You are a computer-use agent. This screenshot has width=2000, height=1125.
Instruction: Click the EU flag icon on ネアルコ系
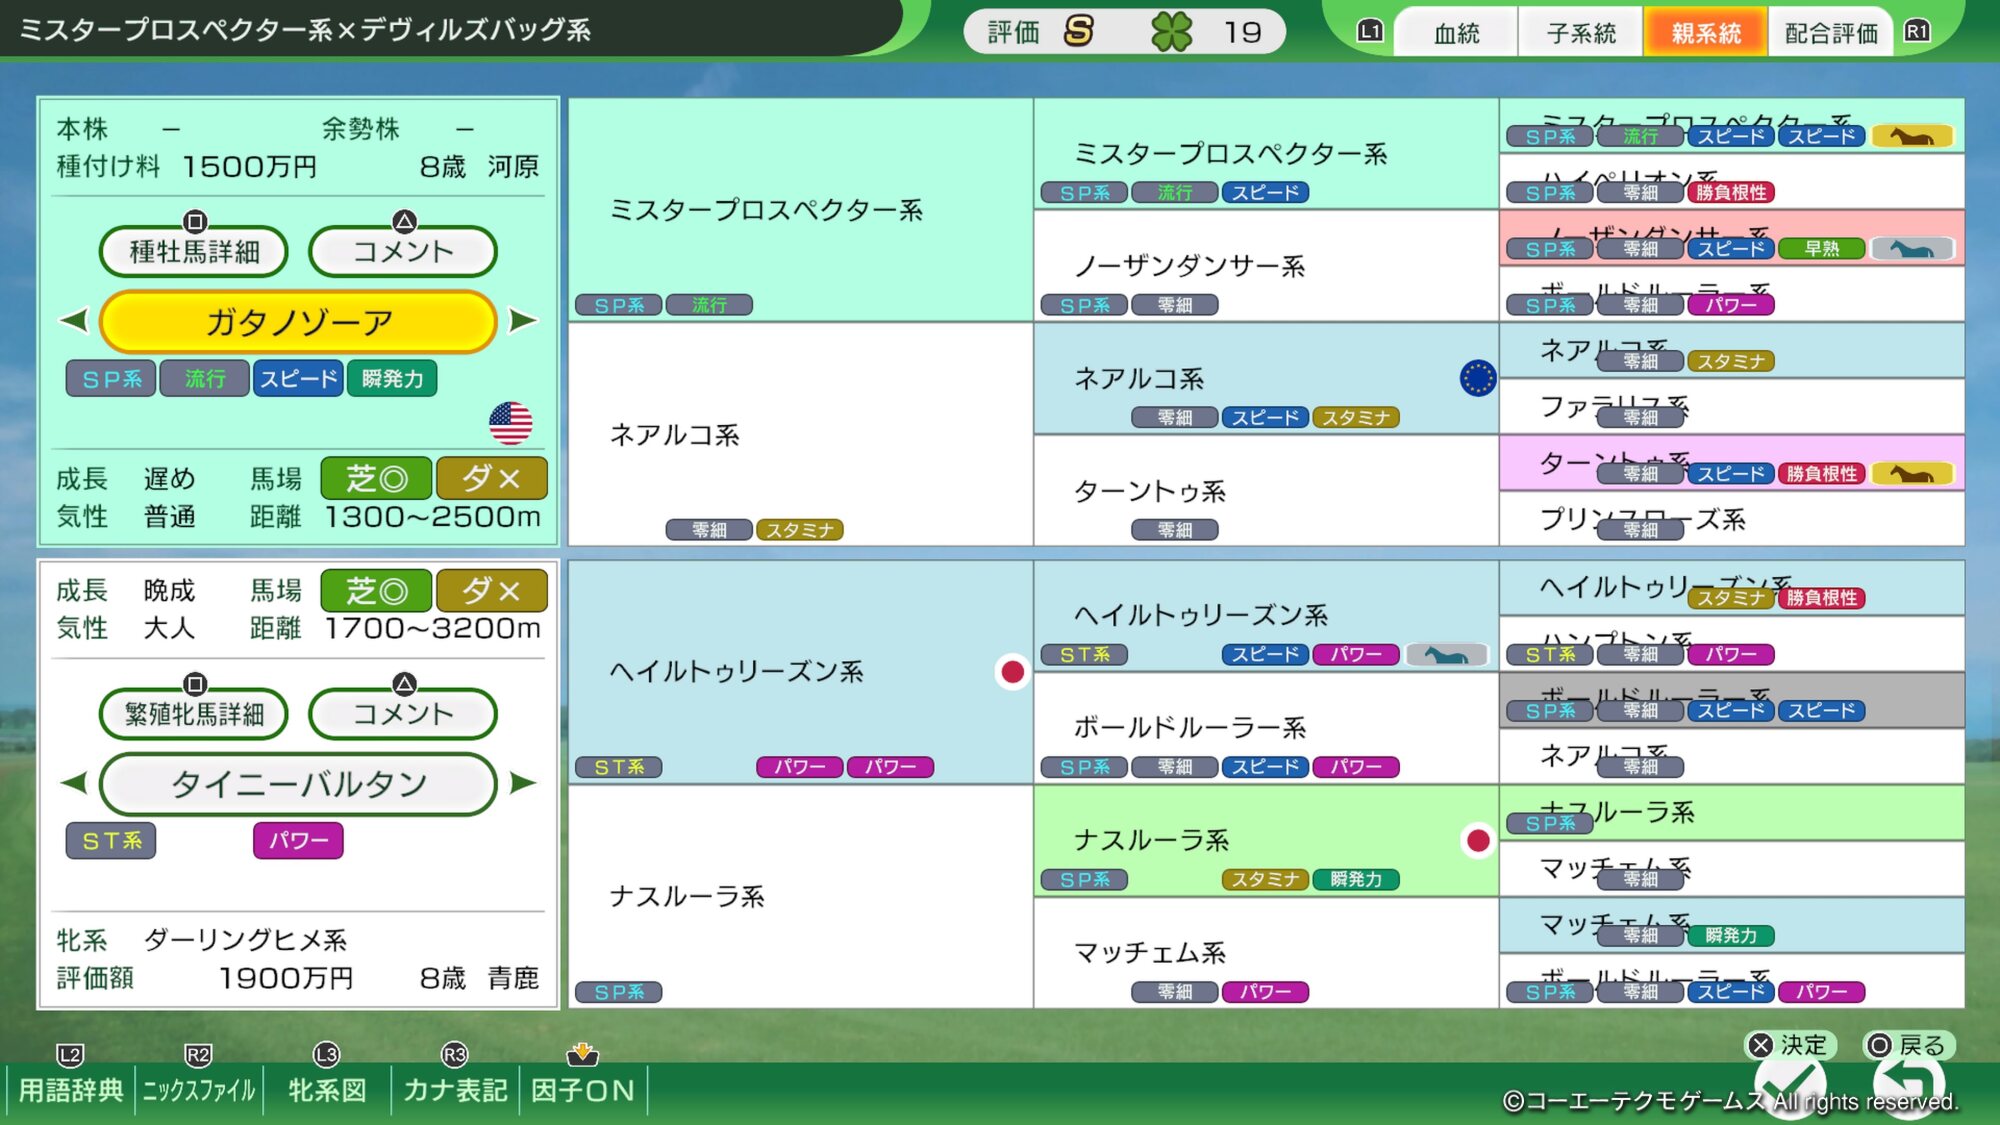[1477, 378]
